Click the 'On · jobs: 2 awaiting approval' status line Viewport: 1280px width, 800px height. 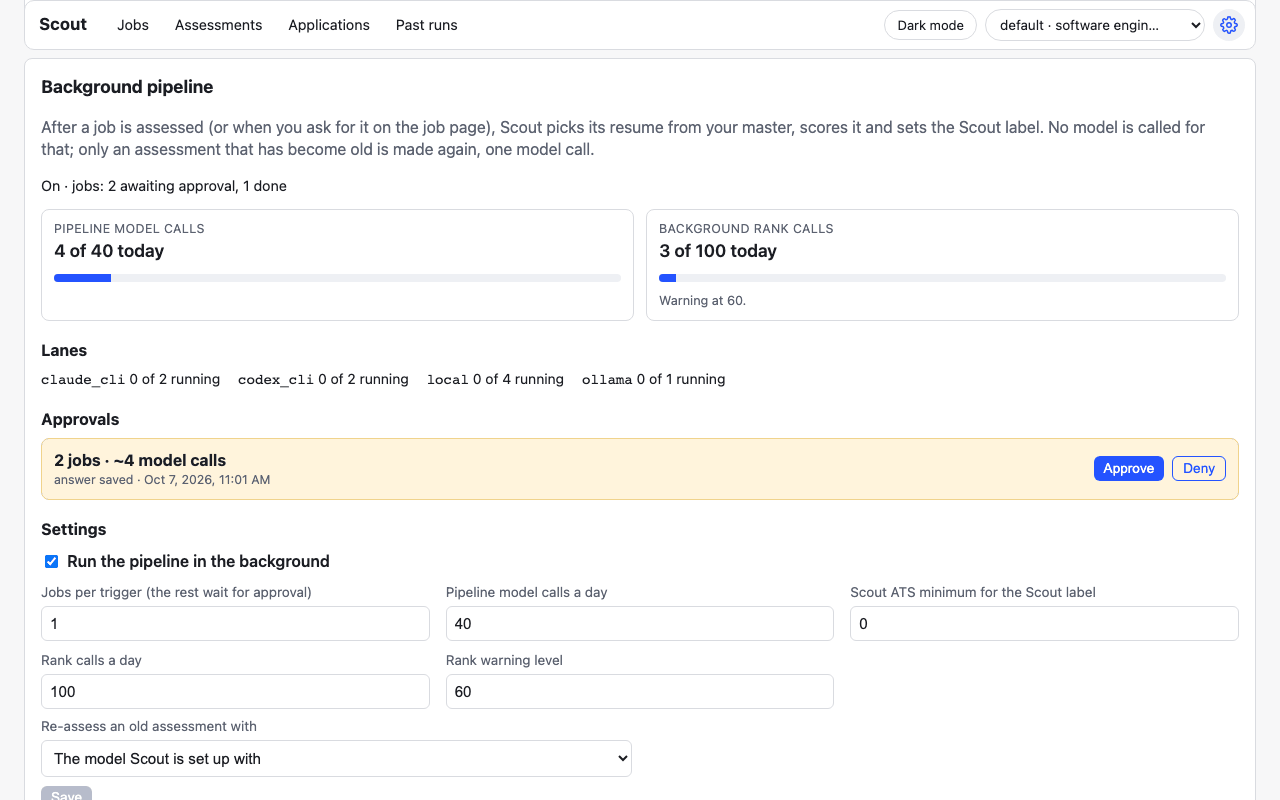click(x=164, y=186)
